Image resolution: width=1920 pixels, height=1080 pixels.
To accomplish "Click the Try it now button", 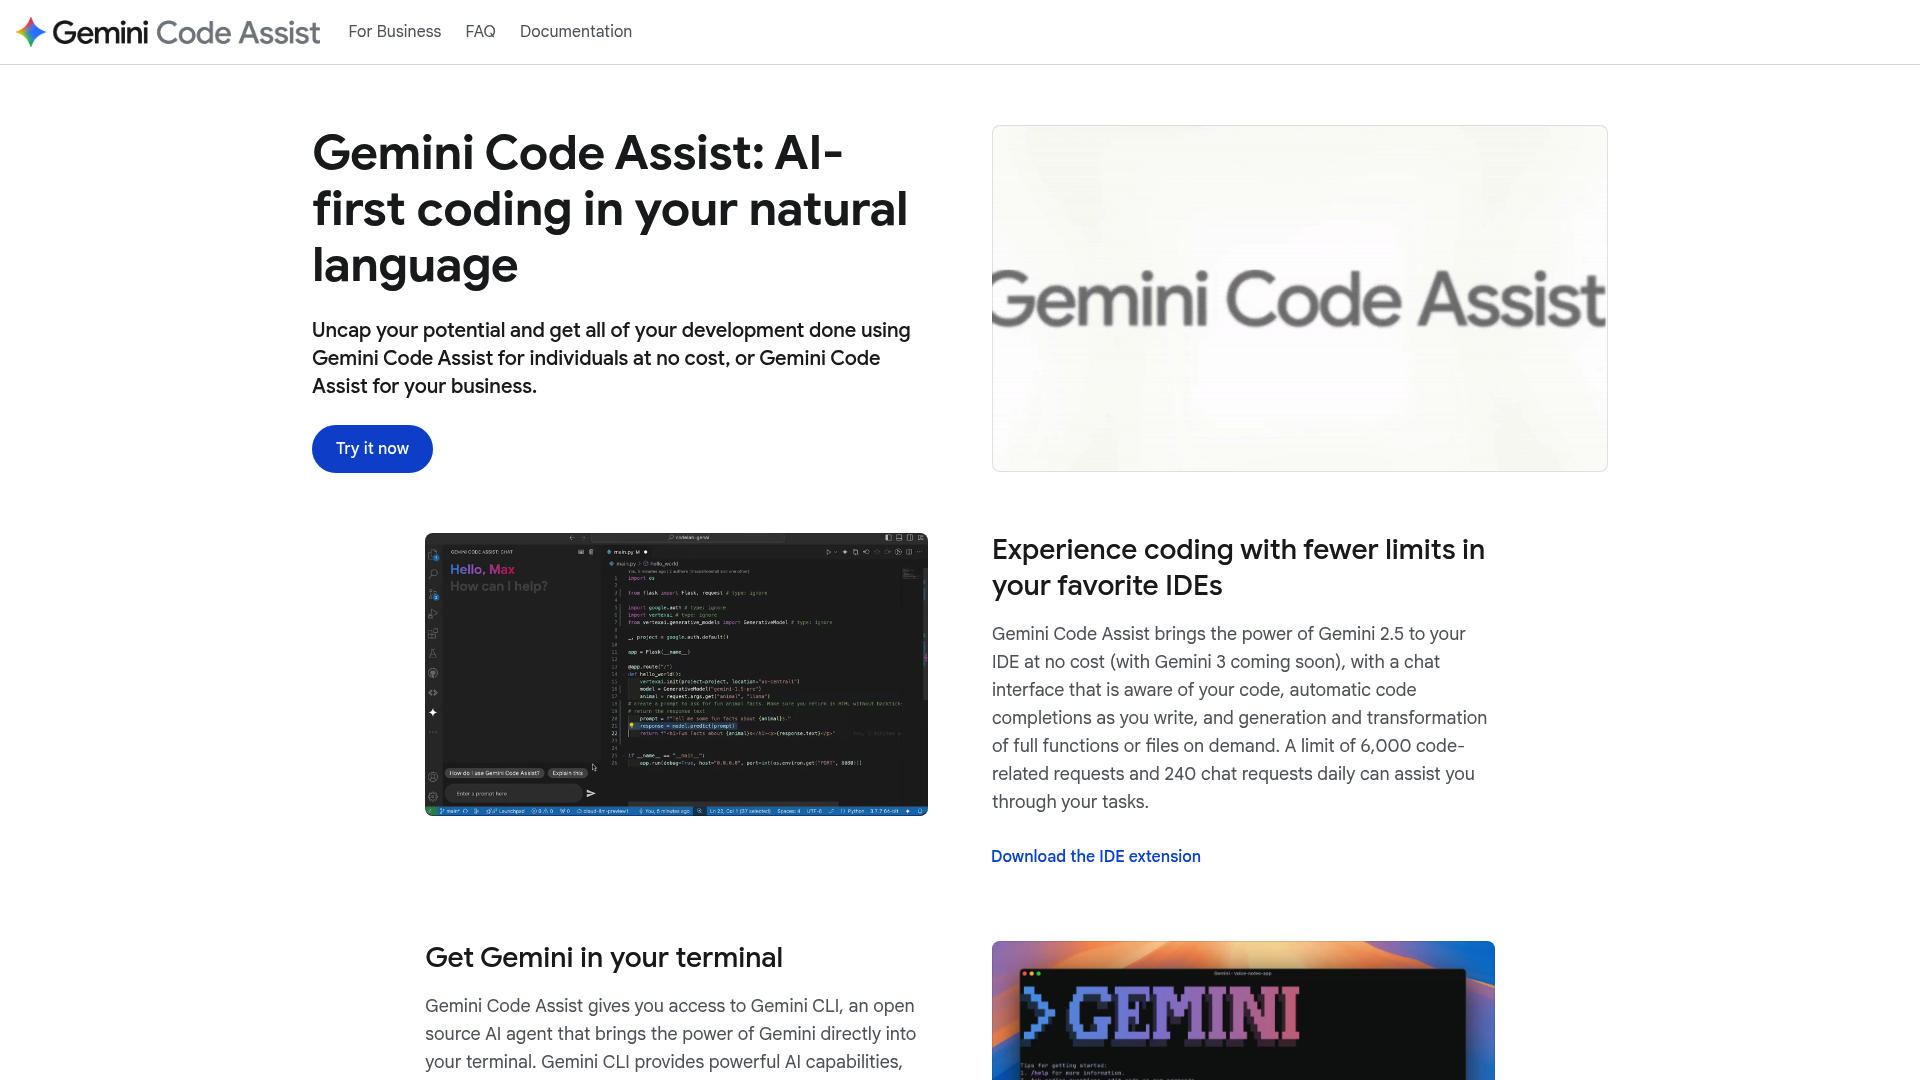I will [x=371, y=448].
